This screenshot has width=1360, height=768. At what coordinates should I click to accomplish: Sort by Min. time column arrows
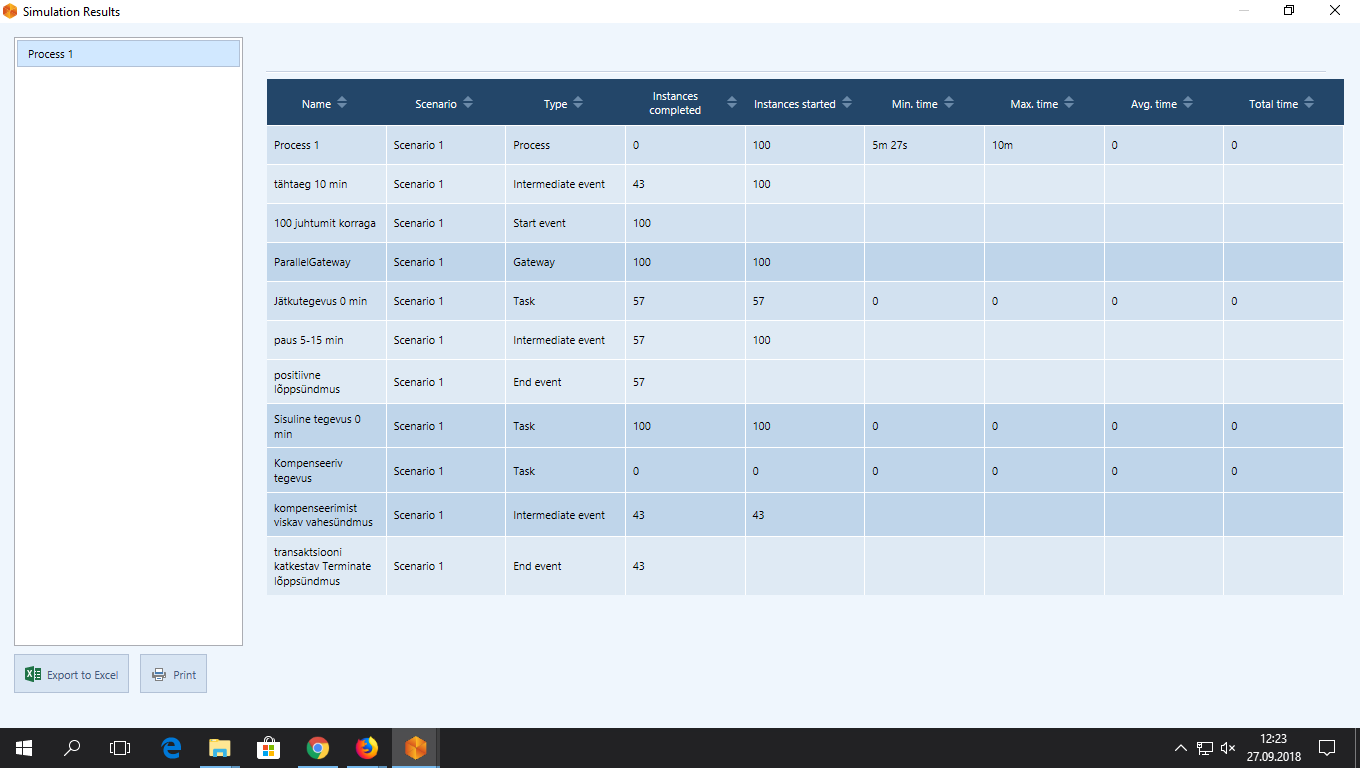tap(949, 103)
